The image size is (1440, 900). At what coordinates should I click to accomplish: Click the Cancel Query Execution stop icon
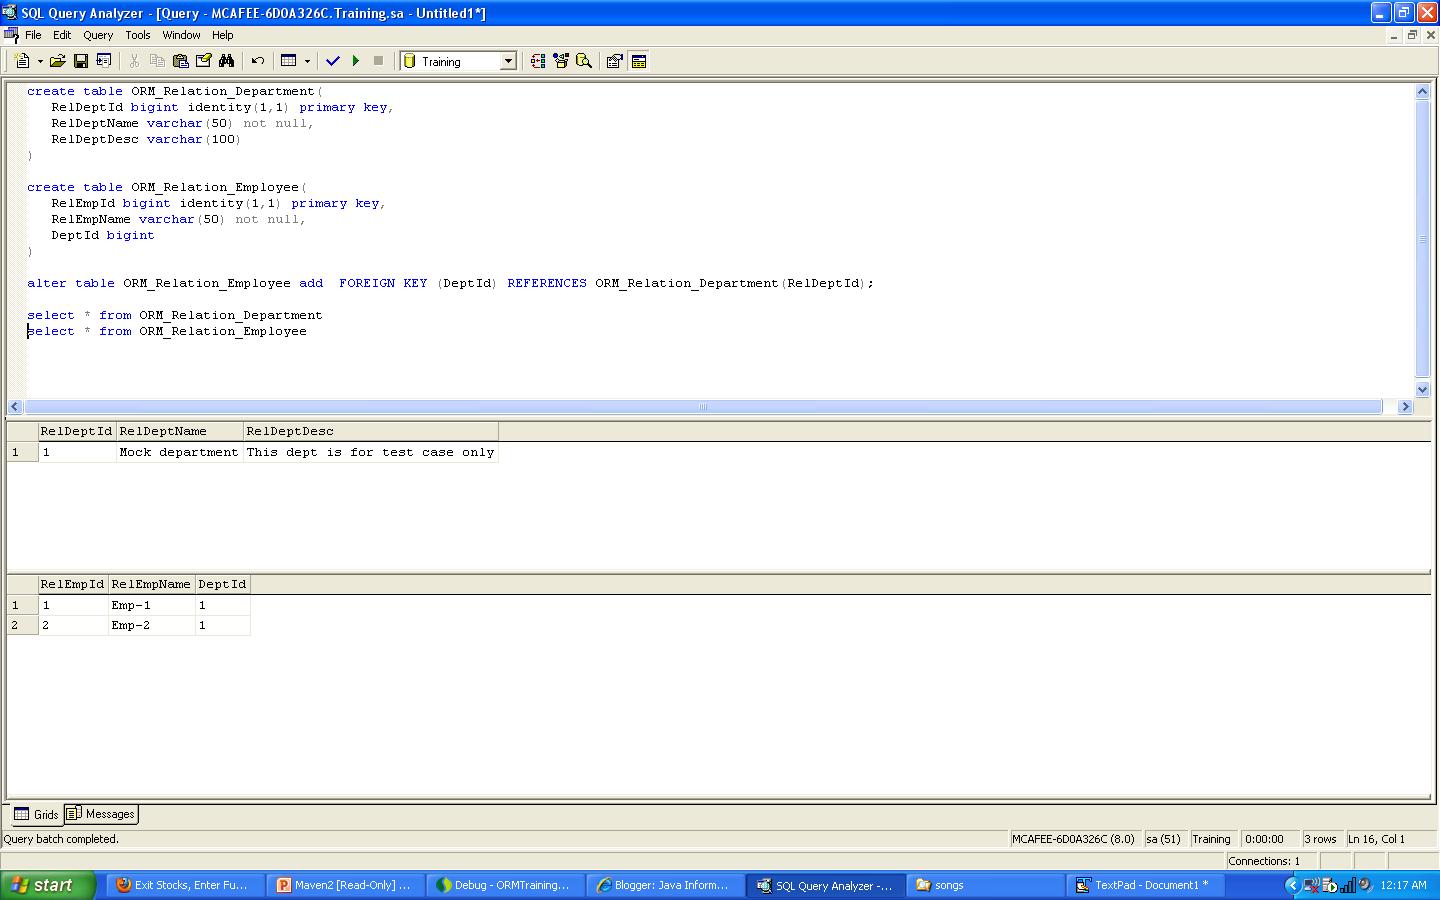378,61
